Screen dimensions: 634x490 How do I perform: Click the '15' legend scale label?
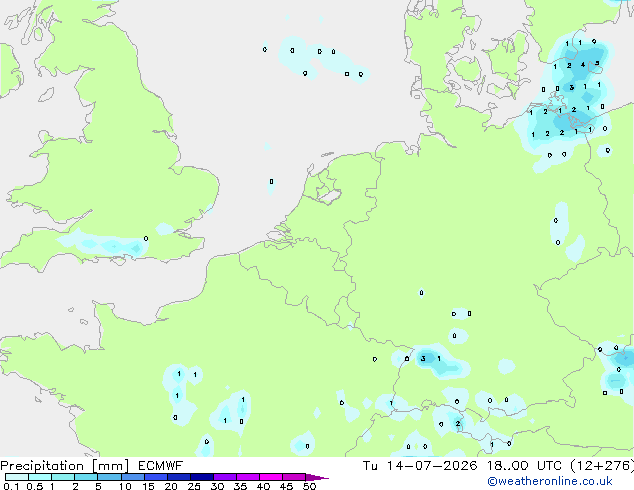pos(148,486)
